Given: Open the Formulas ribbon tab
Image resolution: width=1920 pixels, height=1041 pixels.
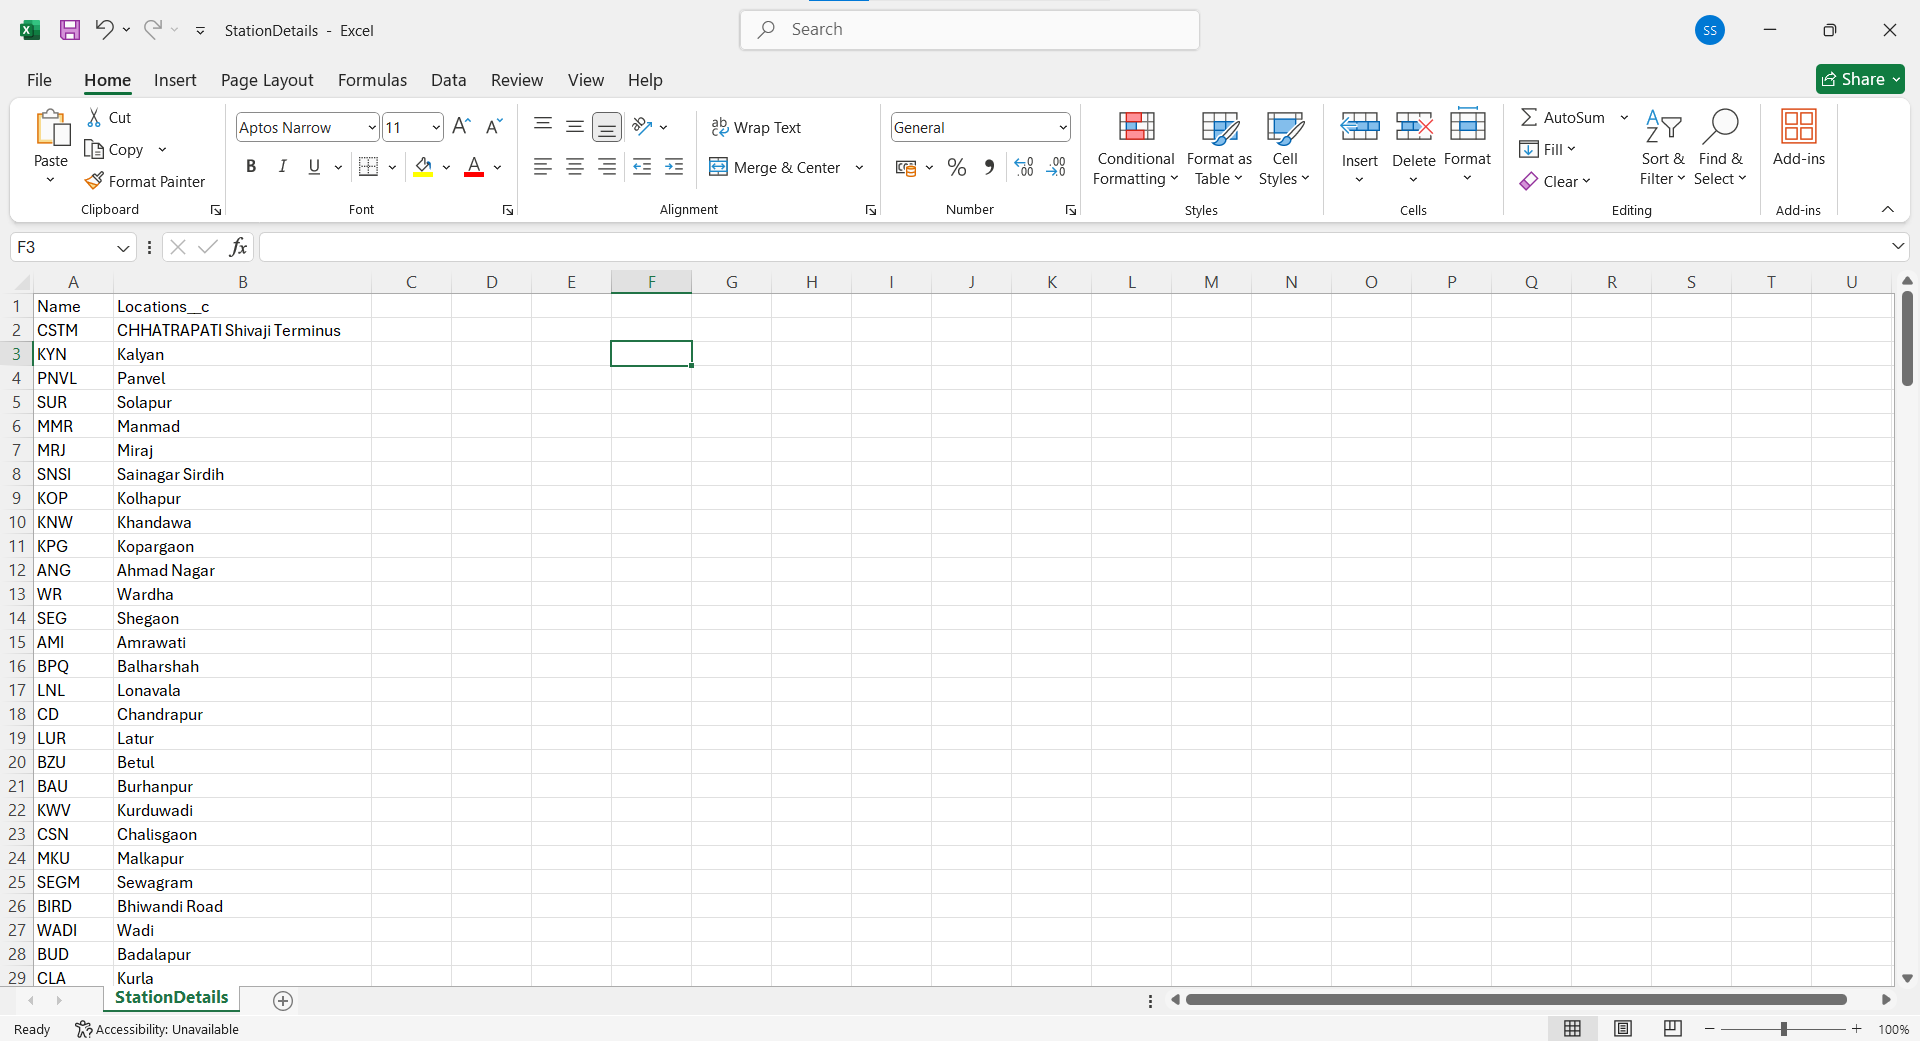Looking at the screenshot, I should pyautogui.click(x=372, y=80).
